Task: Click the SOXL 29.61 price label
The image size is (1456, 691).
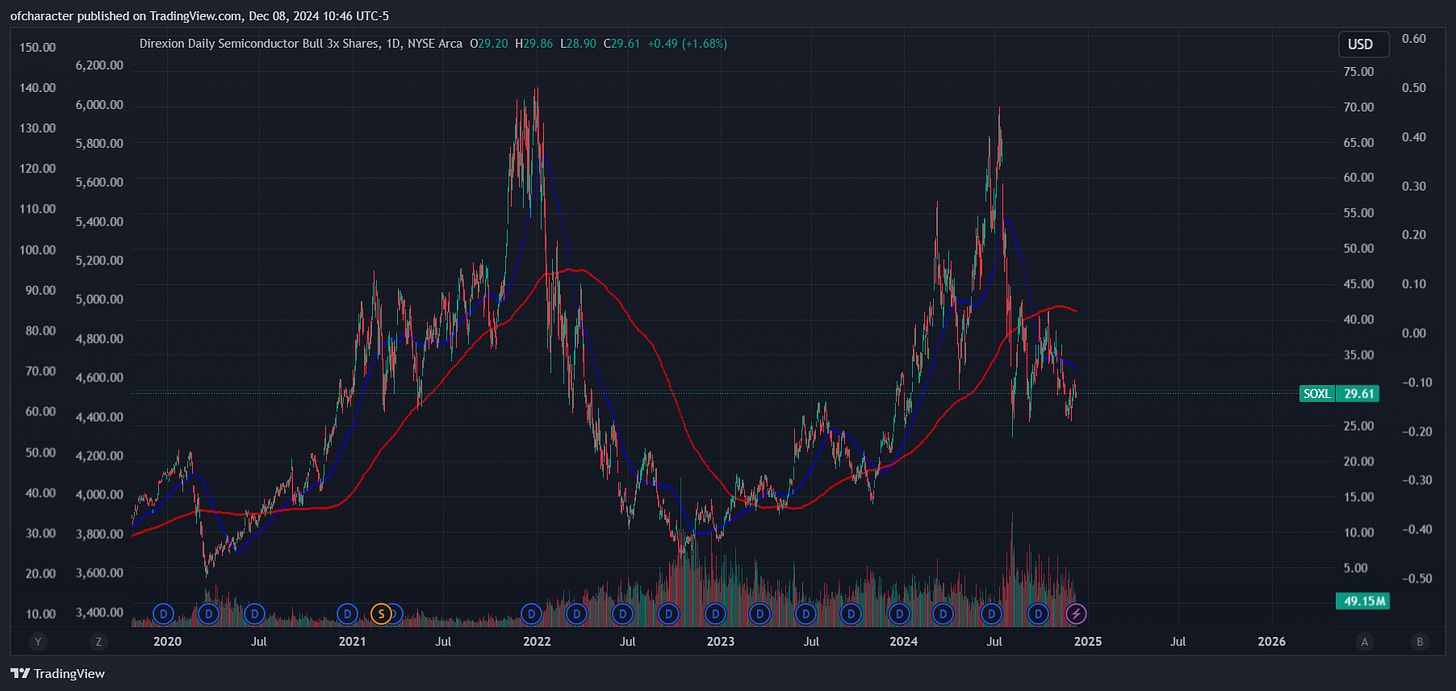Action: click(x=1339, y=394)
